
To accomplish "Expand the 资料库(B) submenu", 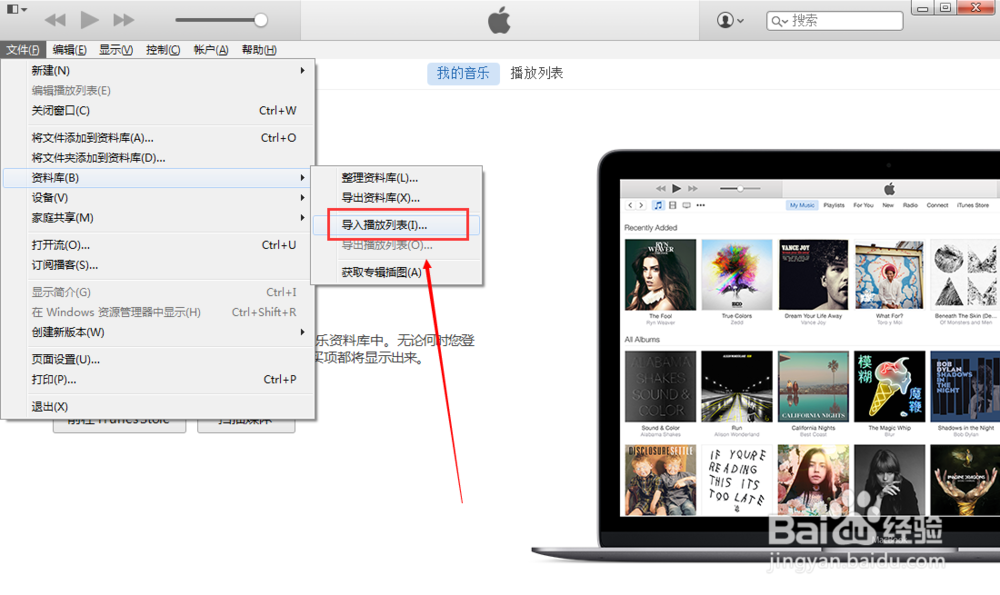I will 158,178.
